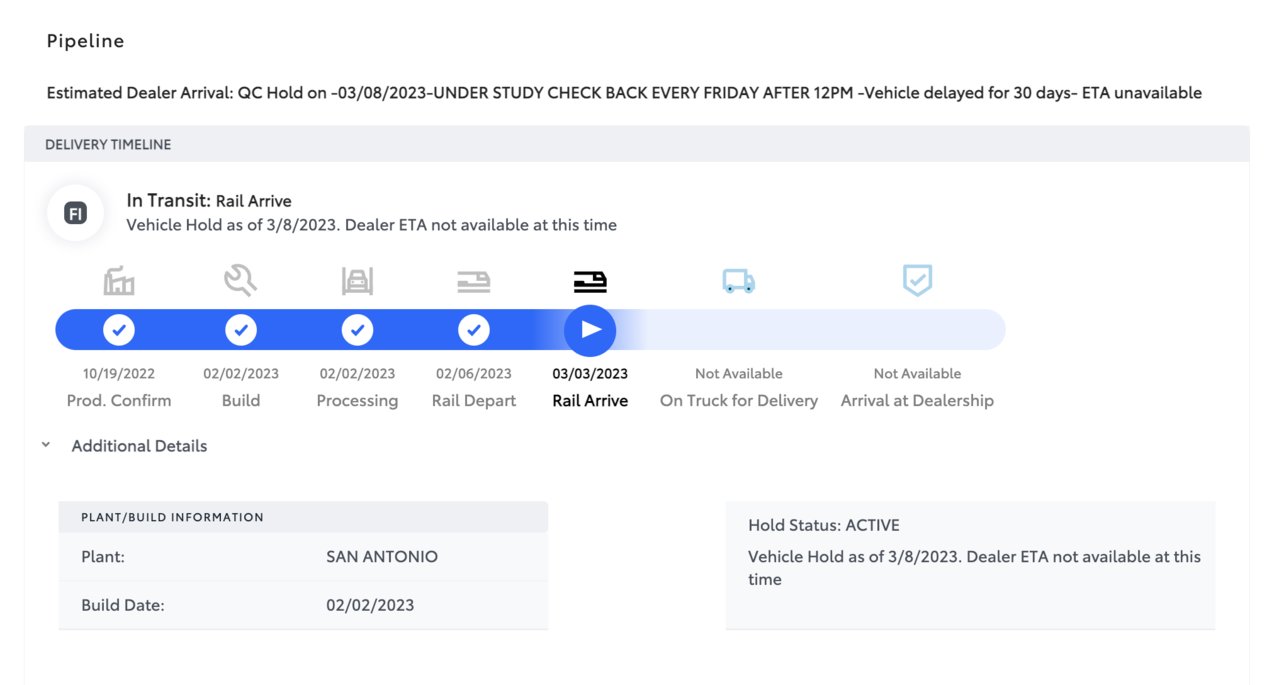Click the bold 'Rail Arrive' stage label
1279x685 pixels.
click(x=590, y=401)
